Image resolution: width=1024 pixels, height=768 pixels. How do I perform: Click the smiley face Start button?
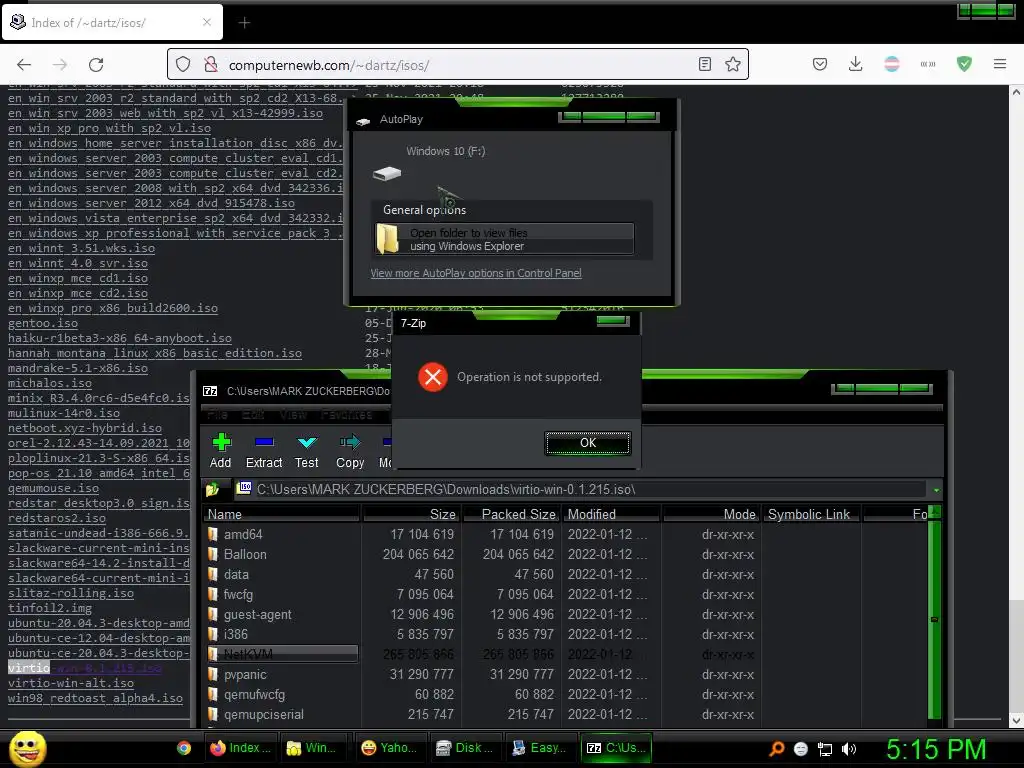[27, 748]
